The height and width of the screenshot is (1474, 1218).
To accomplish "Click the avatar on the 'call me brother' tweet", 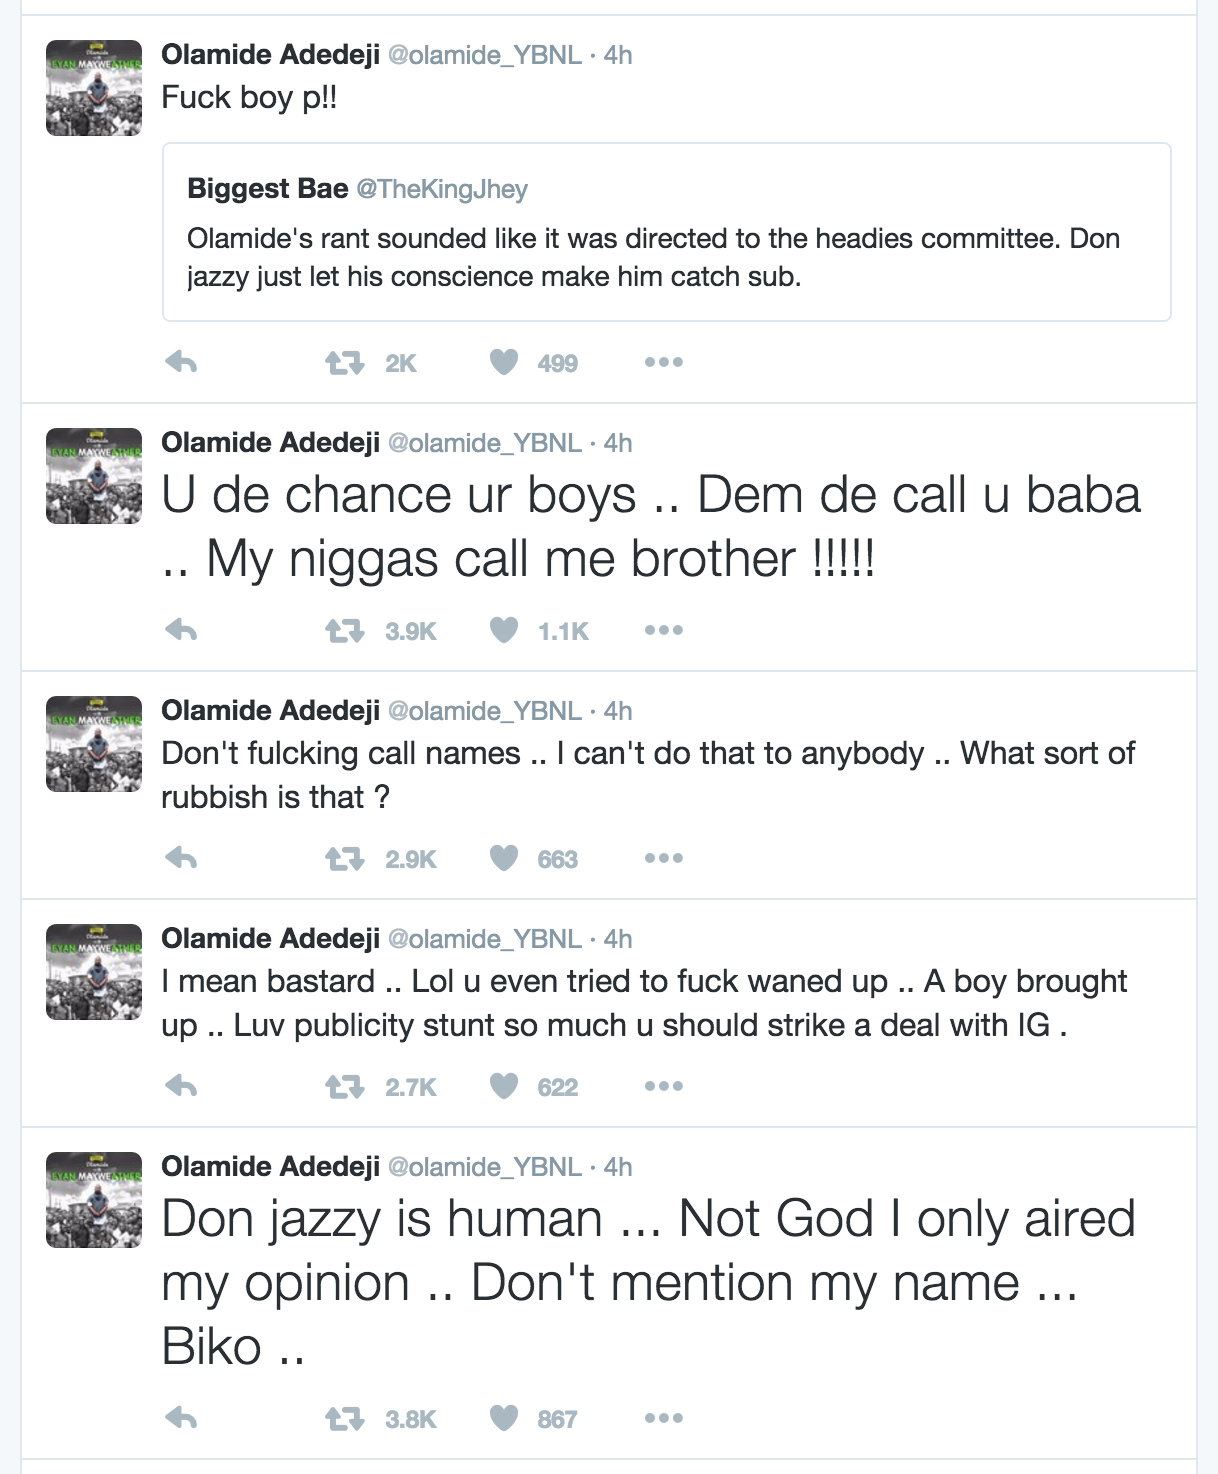I will click(x=94, y=476).
